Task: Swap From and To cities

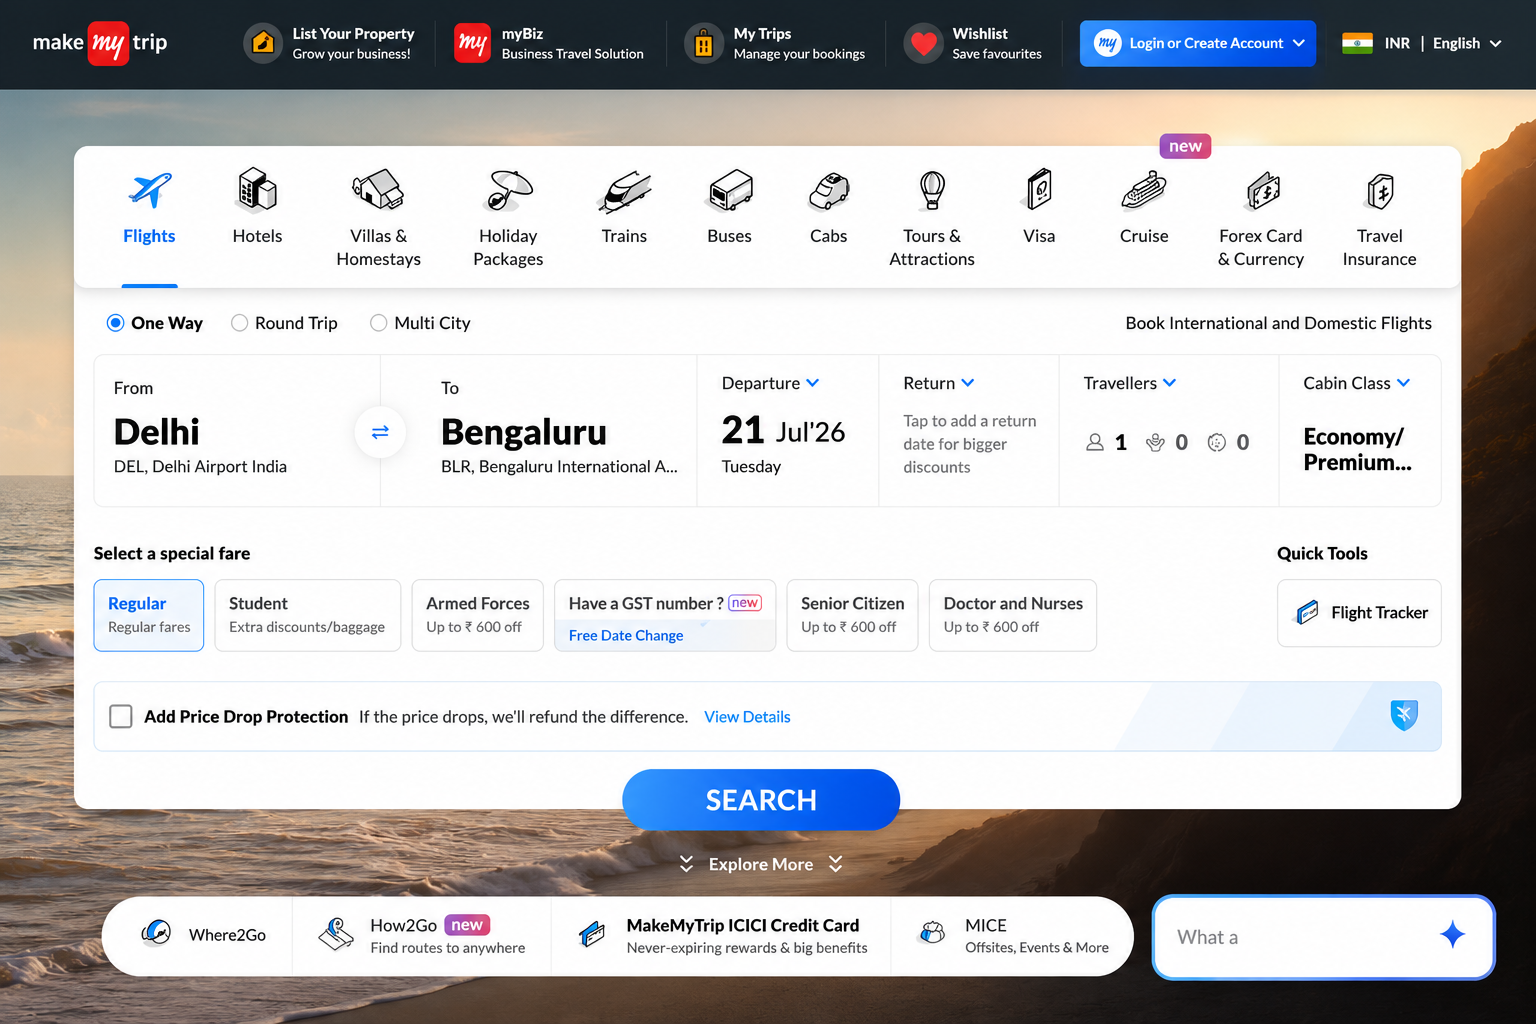Action: tap(380, 432)
